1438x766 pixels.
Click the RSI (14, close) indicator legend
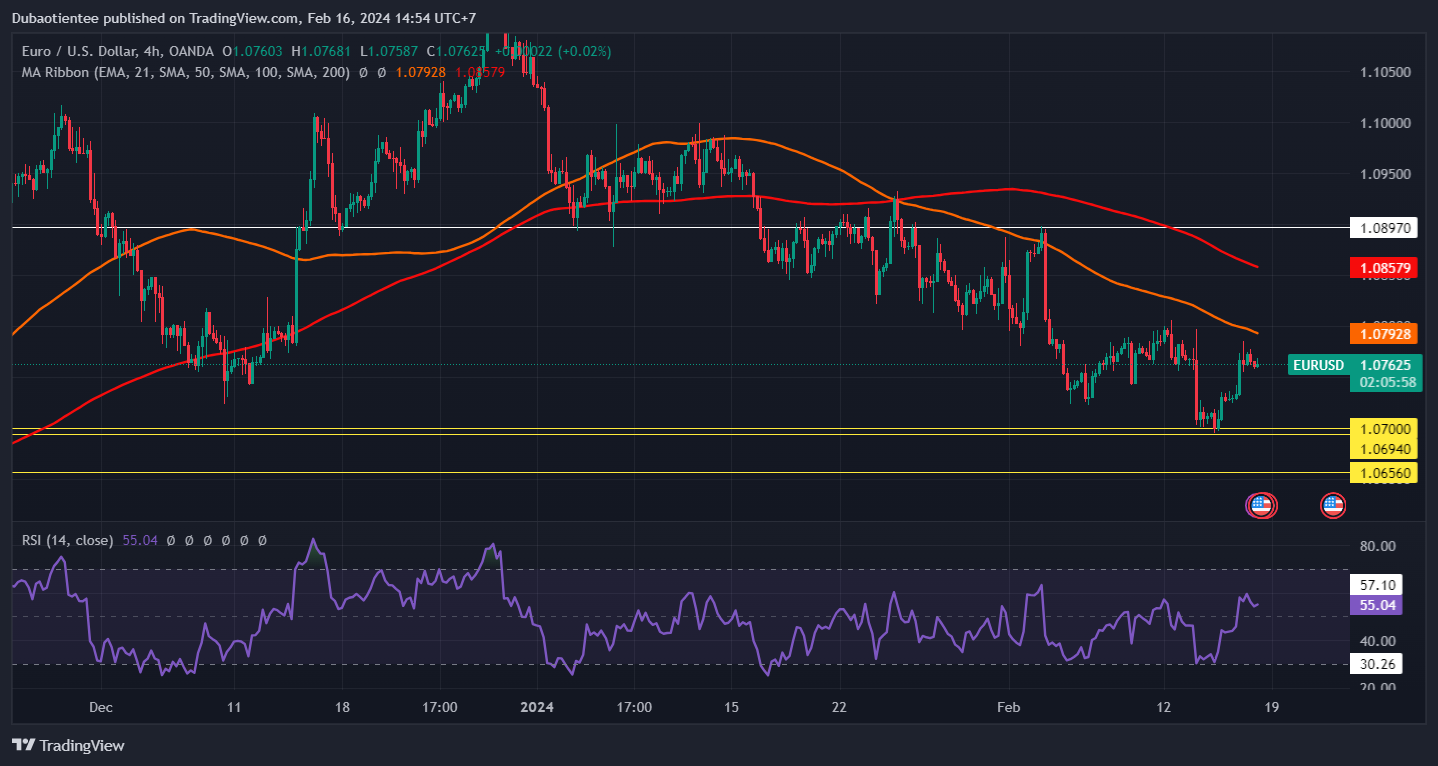point(67,540)
